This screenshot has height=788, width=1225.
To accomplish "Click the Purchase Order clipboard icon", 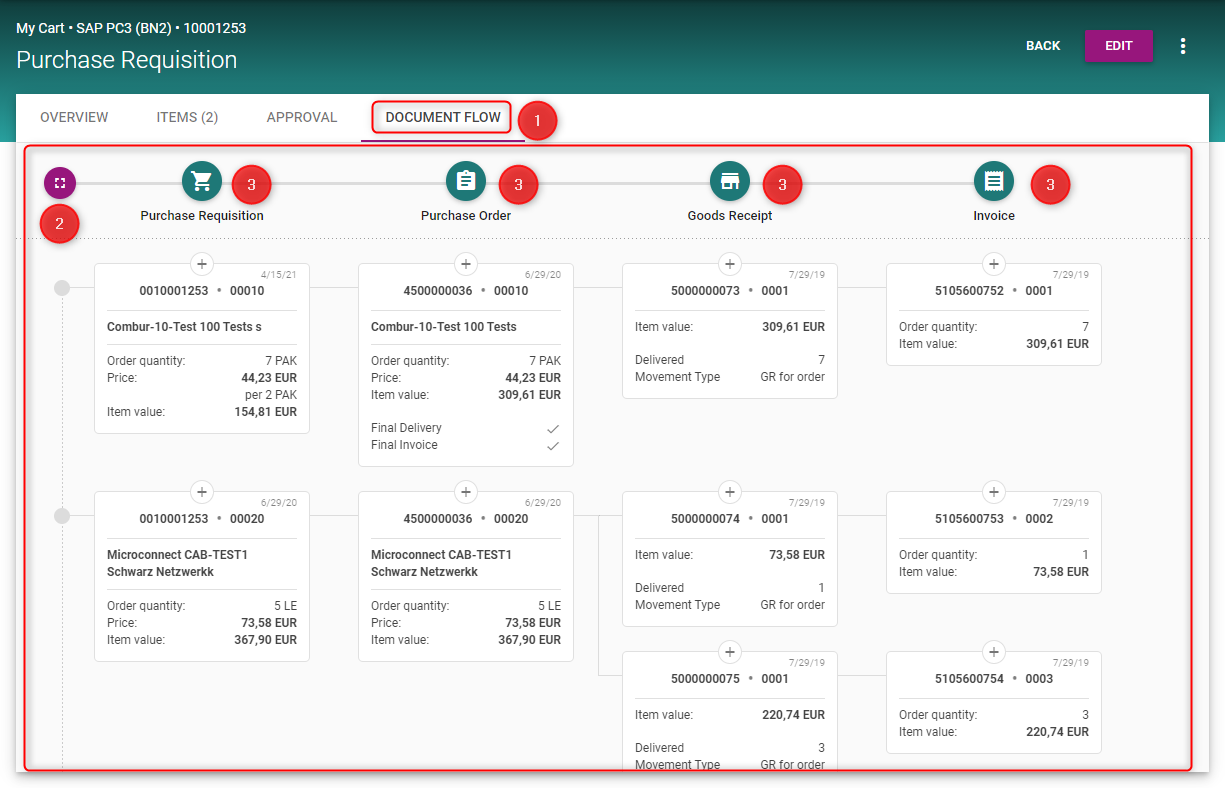I will [466, 181].
